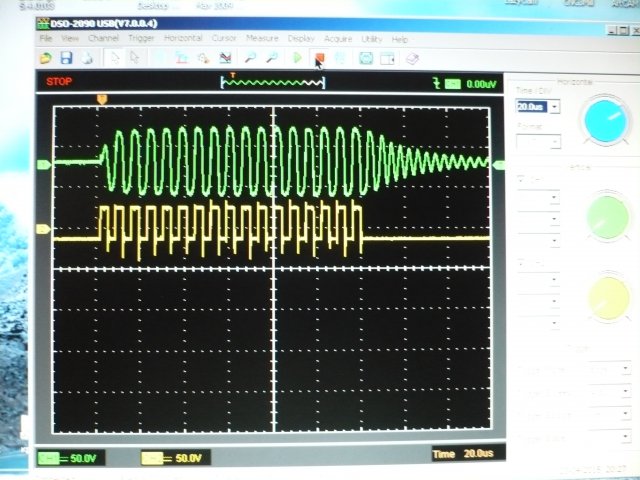Open the Trigger menu
640x480 pixels.
coord(141,39)
